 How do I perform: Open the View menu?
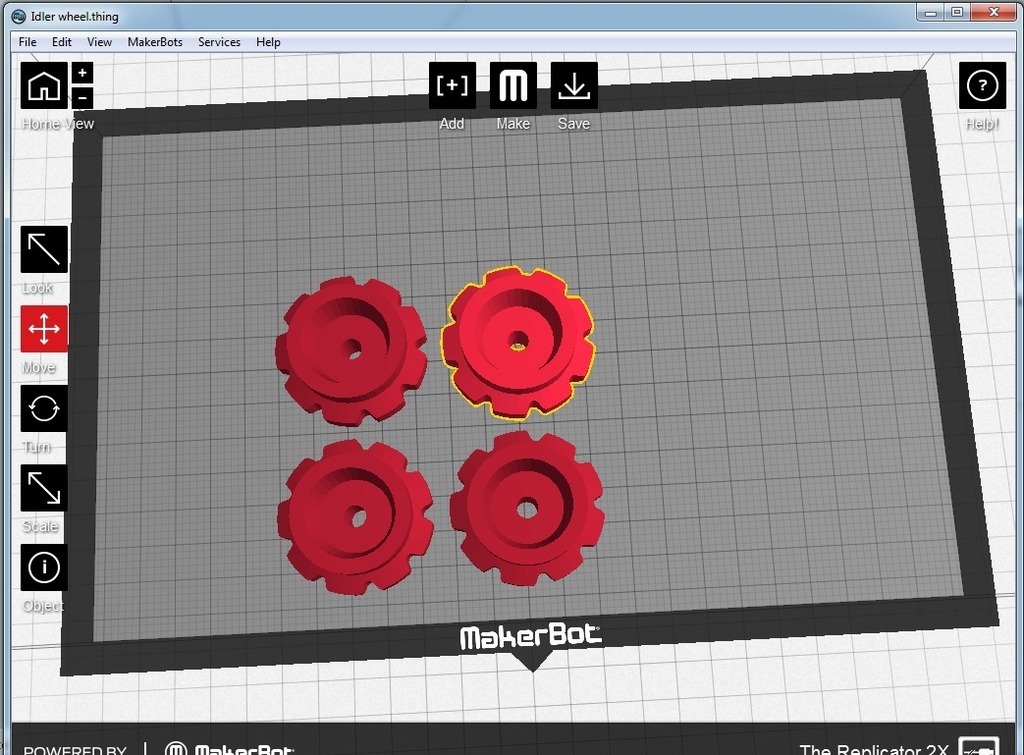point(98,42)
